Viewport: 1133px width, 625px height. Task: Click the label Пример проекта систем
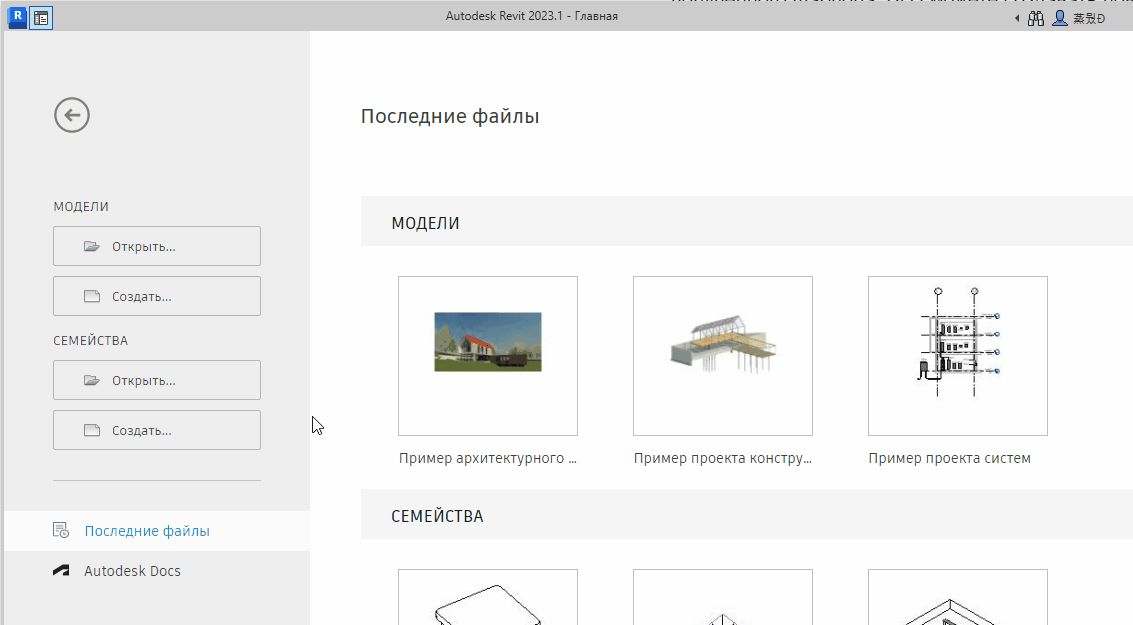(949, 458)
